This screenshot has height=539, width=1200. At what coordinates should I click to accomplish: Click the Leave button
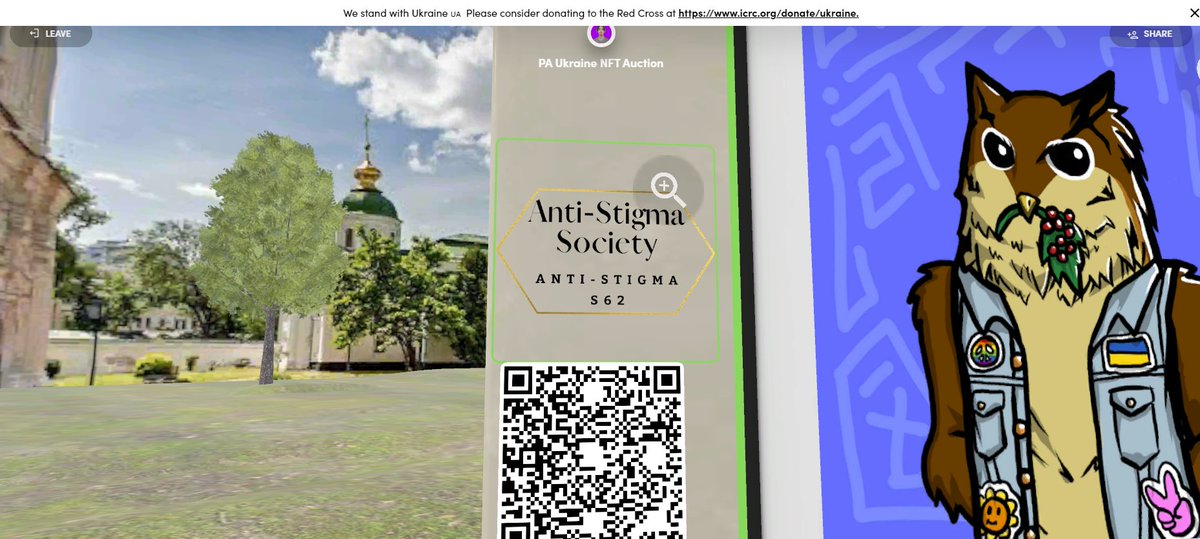[50, 34]
